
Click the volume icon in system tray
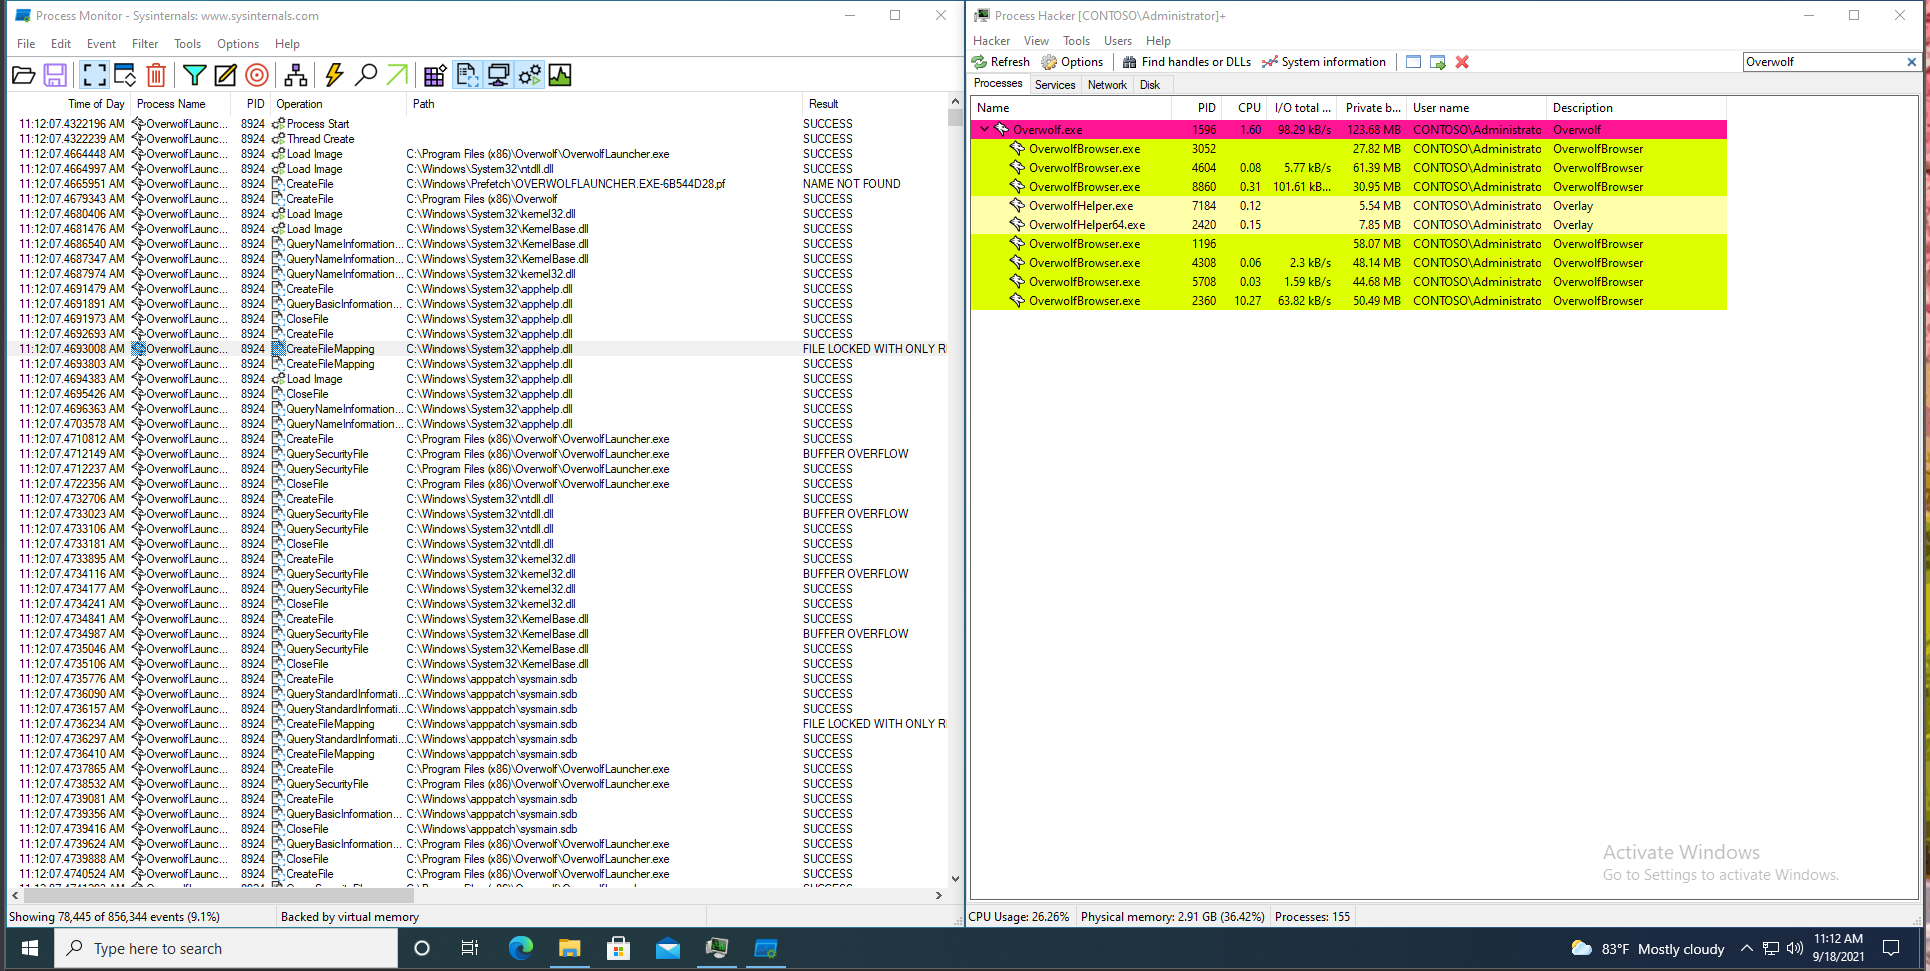(x=1795, y=948)
